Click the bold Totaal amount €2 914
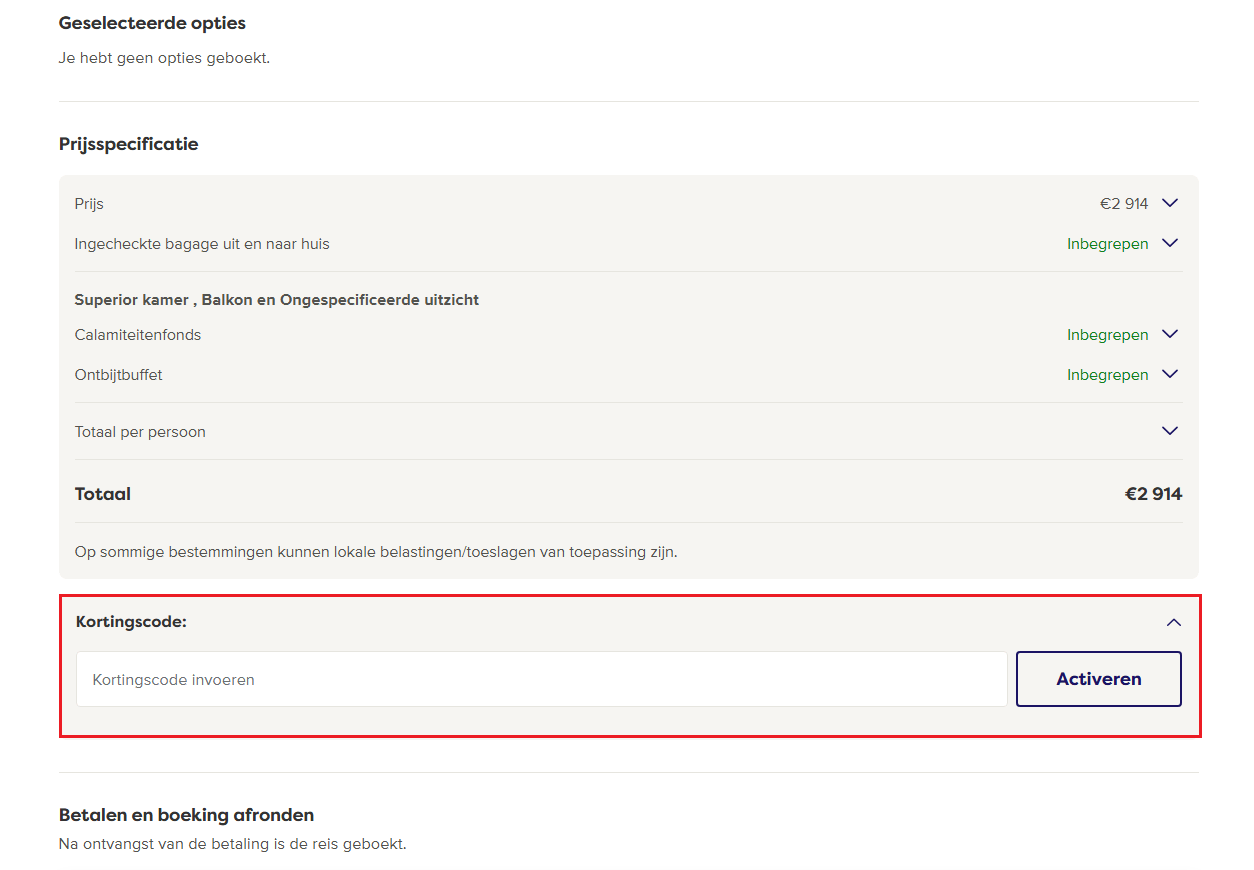Viewport: 1254px width, 870px height. (x=1153, y=494)
